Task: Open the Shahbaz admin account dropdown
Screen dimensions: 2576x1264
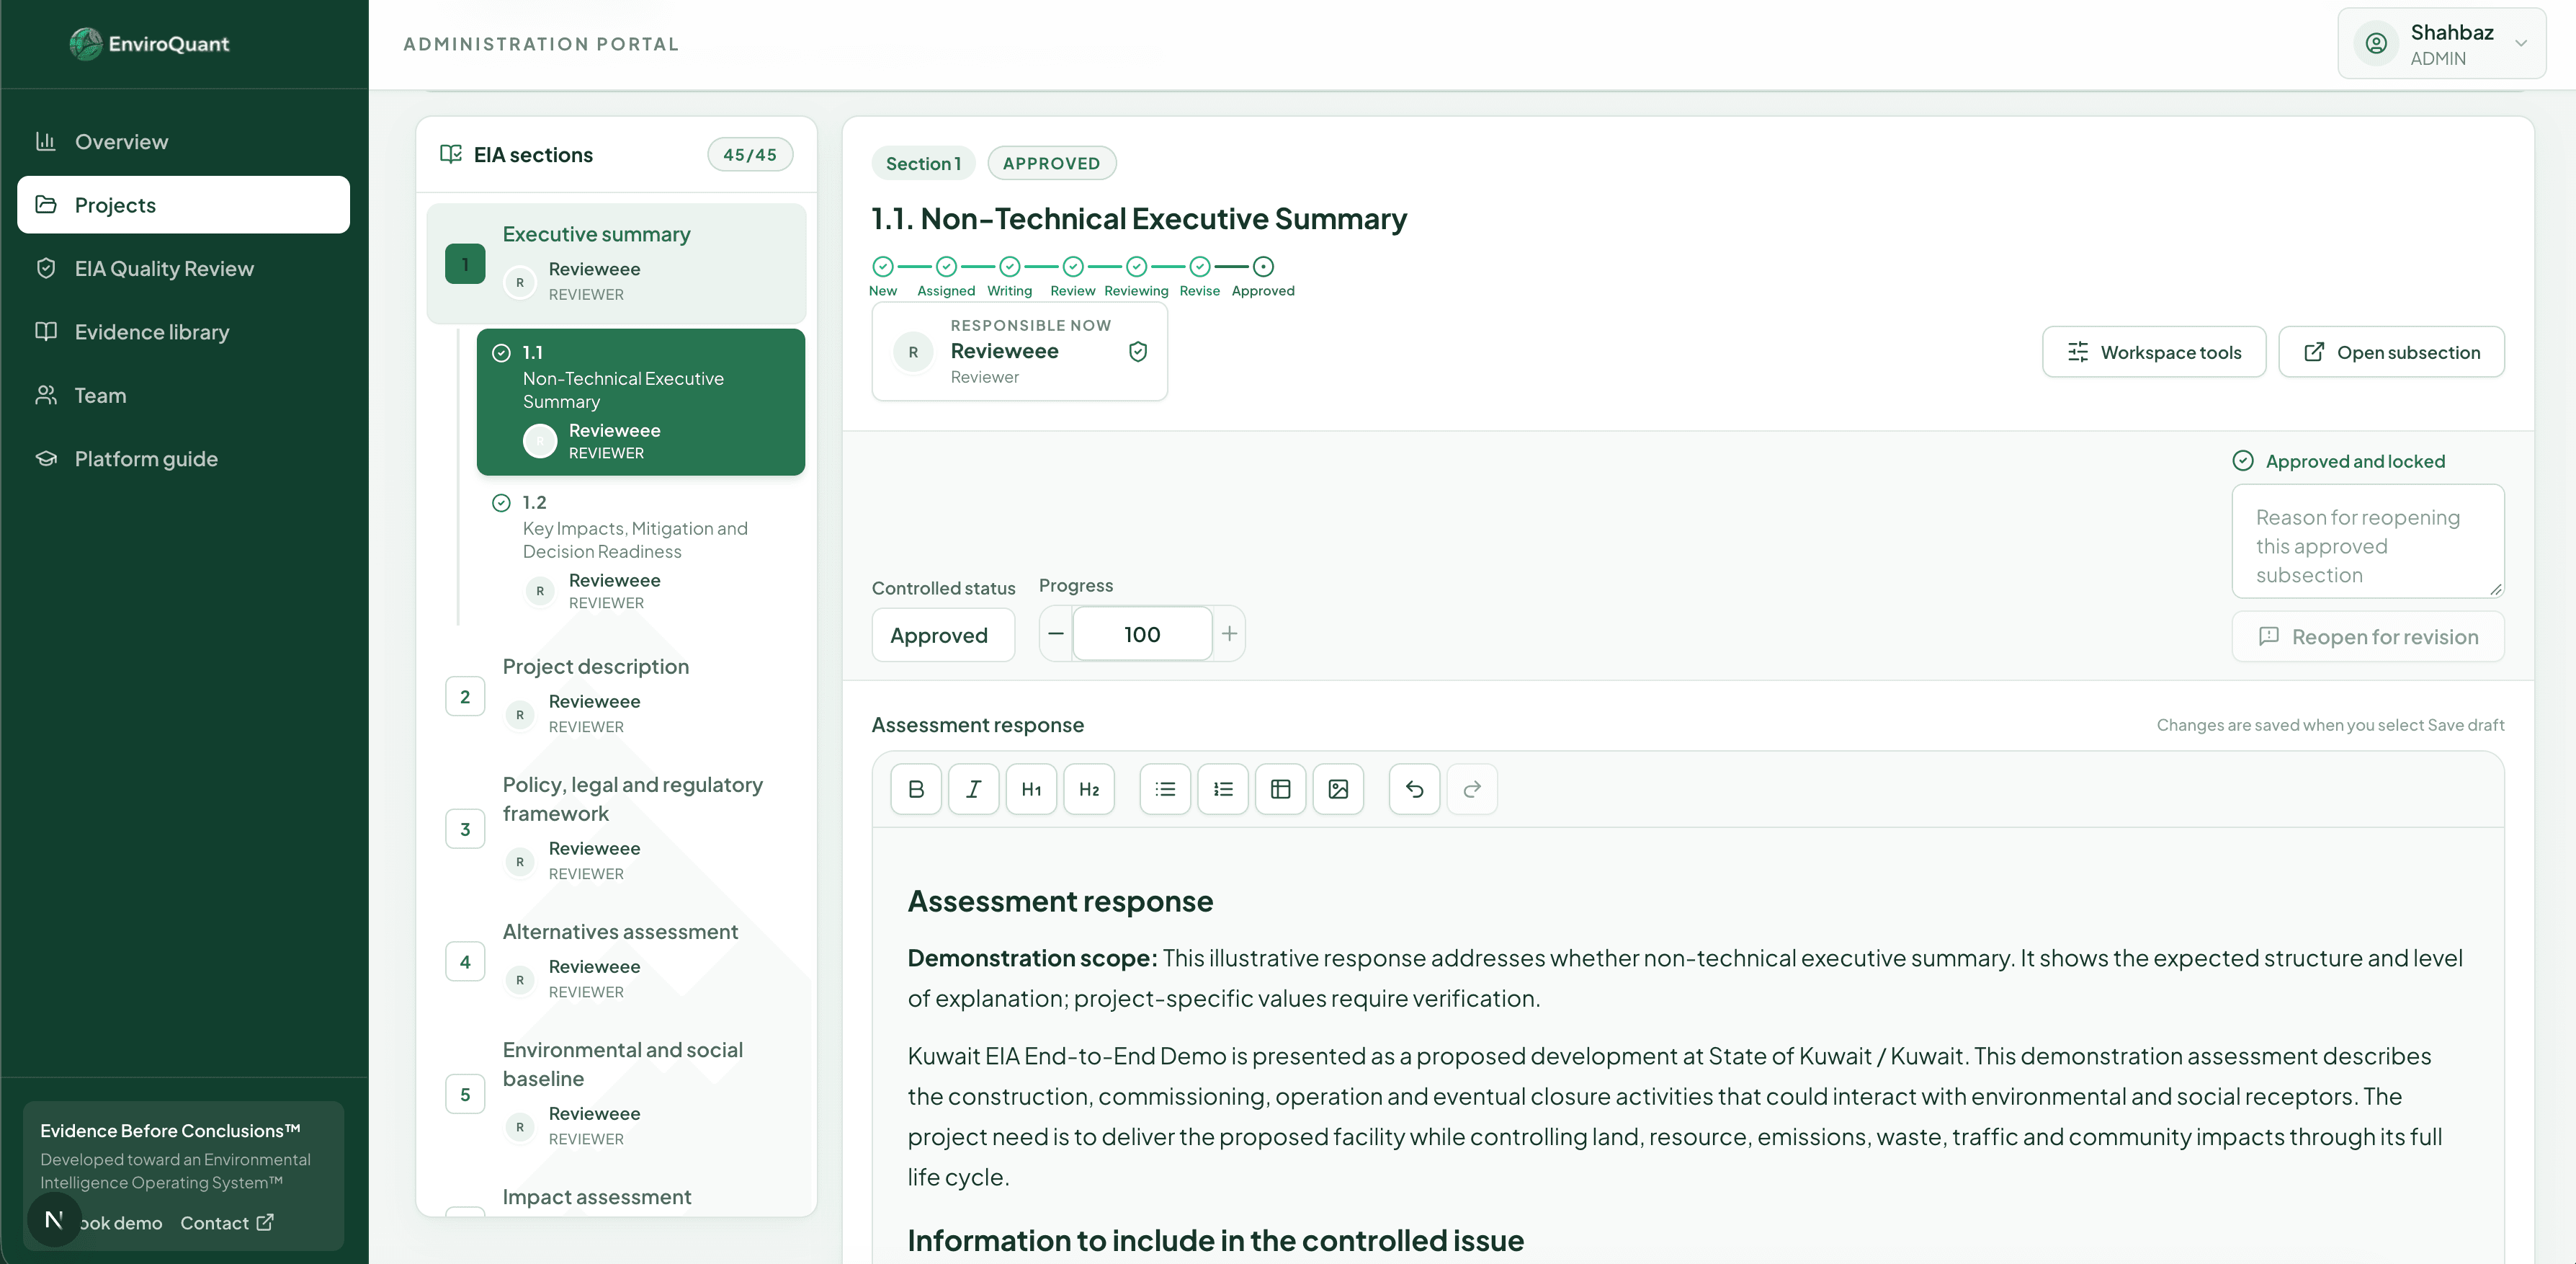Action: click(x=2441, y=43)
